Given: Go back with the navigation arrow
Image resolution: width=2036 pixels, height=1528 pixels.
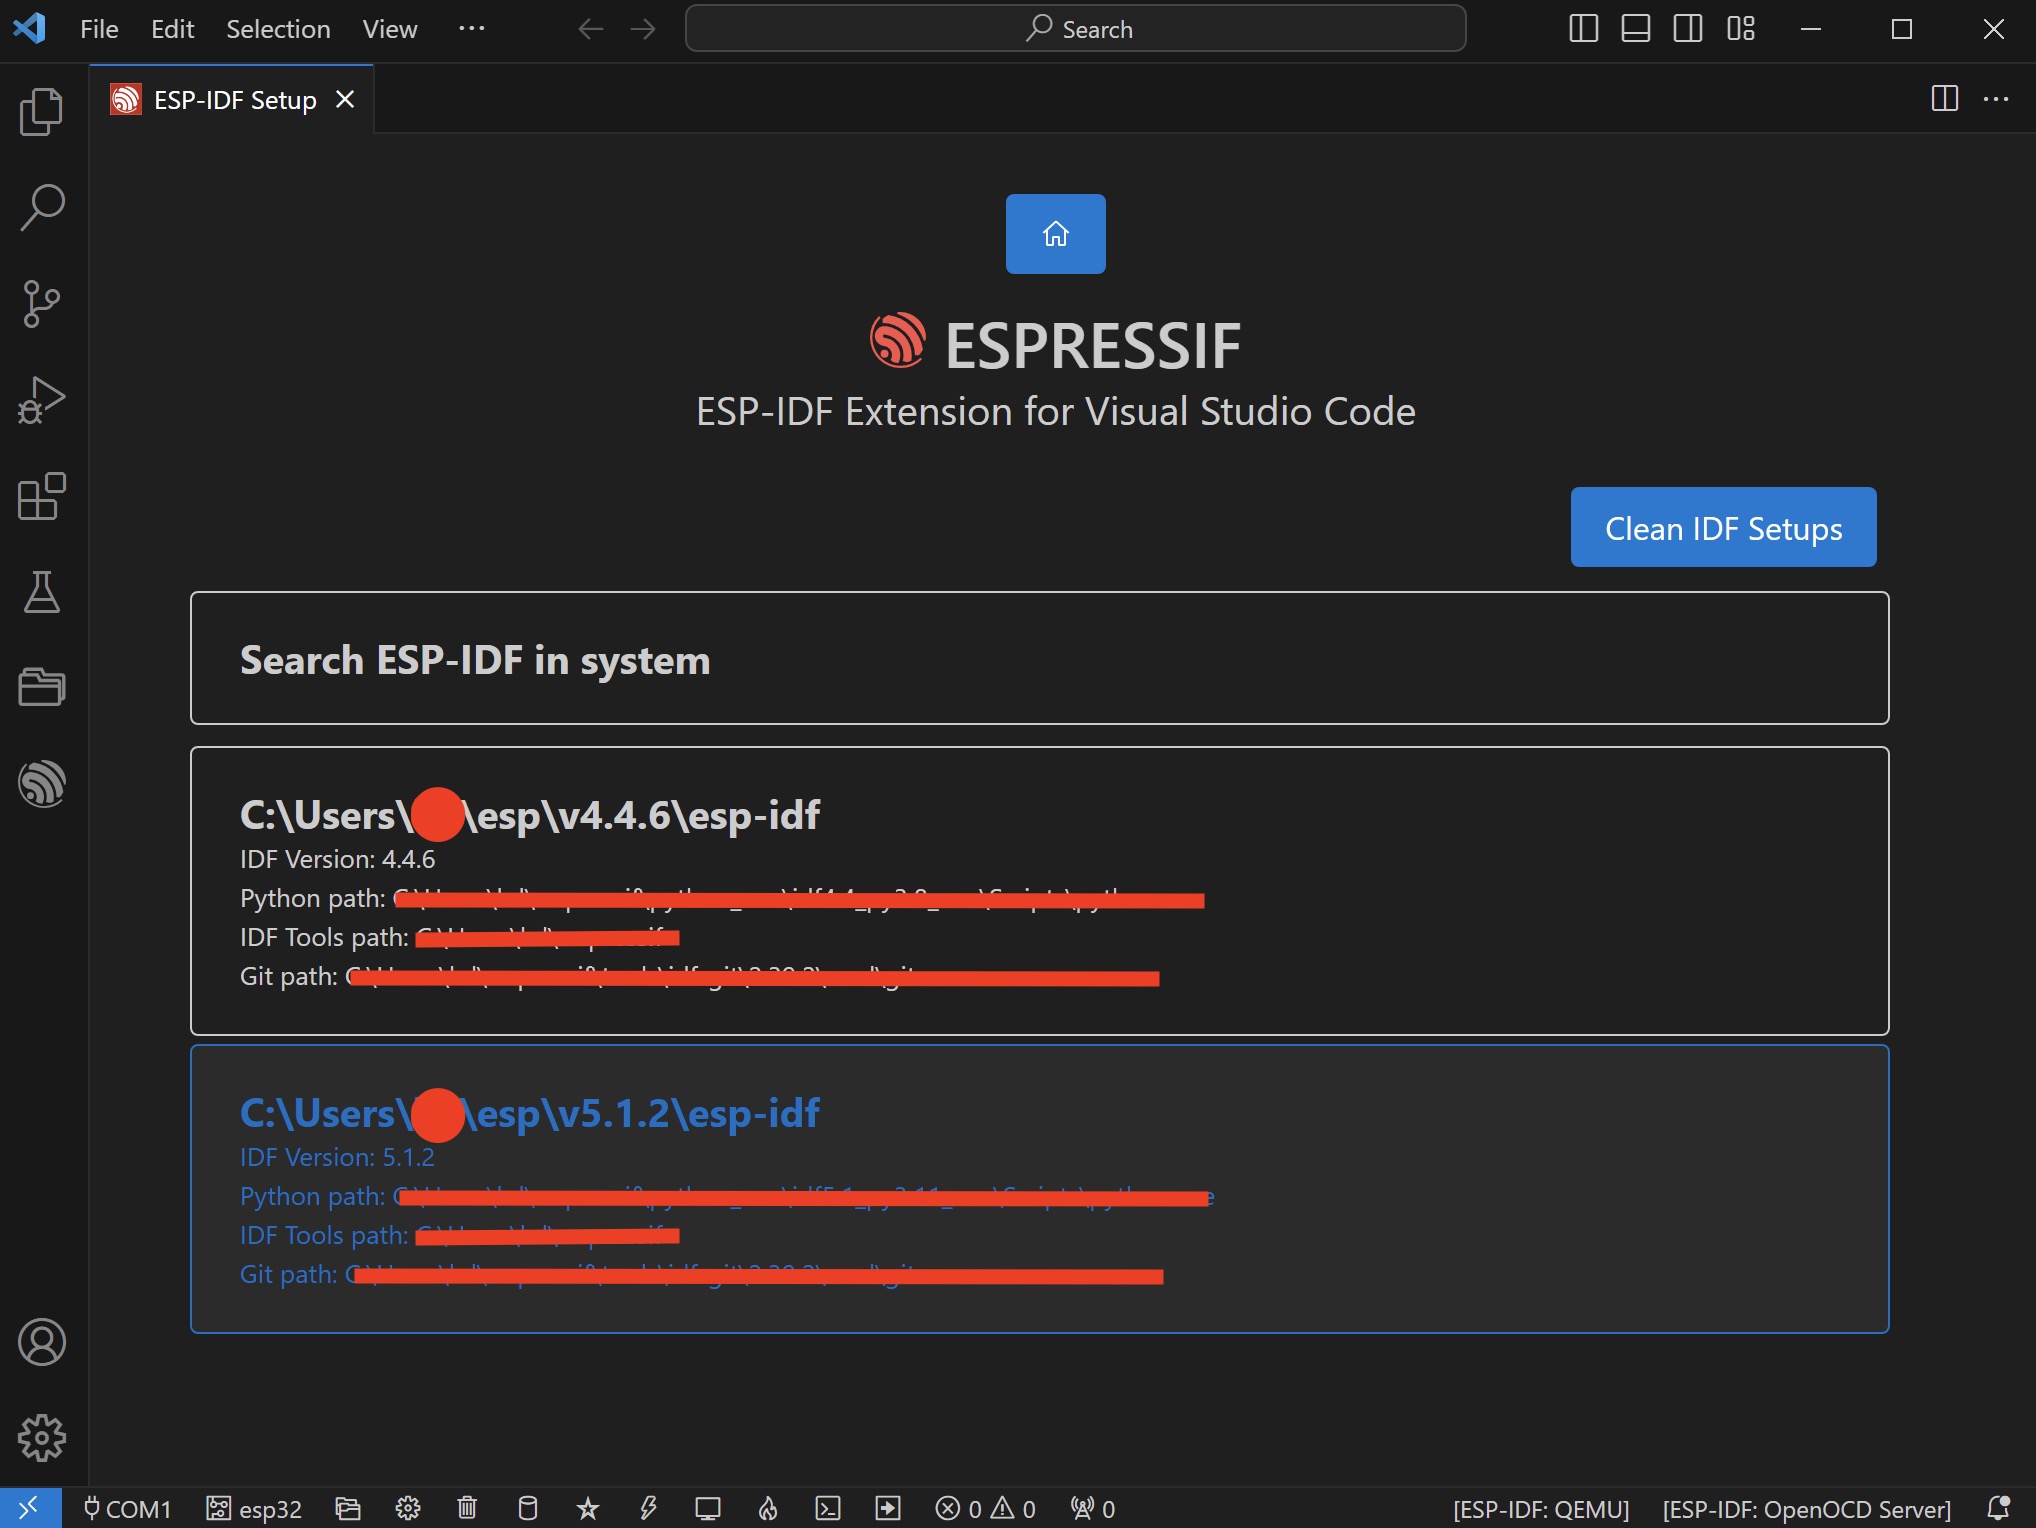Looking at the screenshot, I should (x=591, y=29).
